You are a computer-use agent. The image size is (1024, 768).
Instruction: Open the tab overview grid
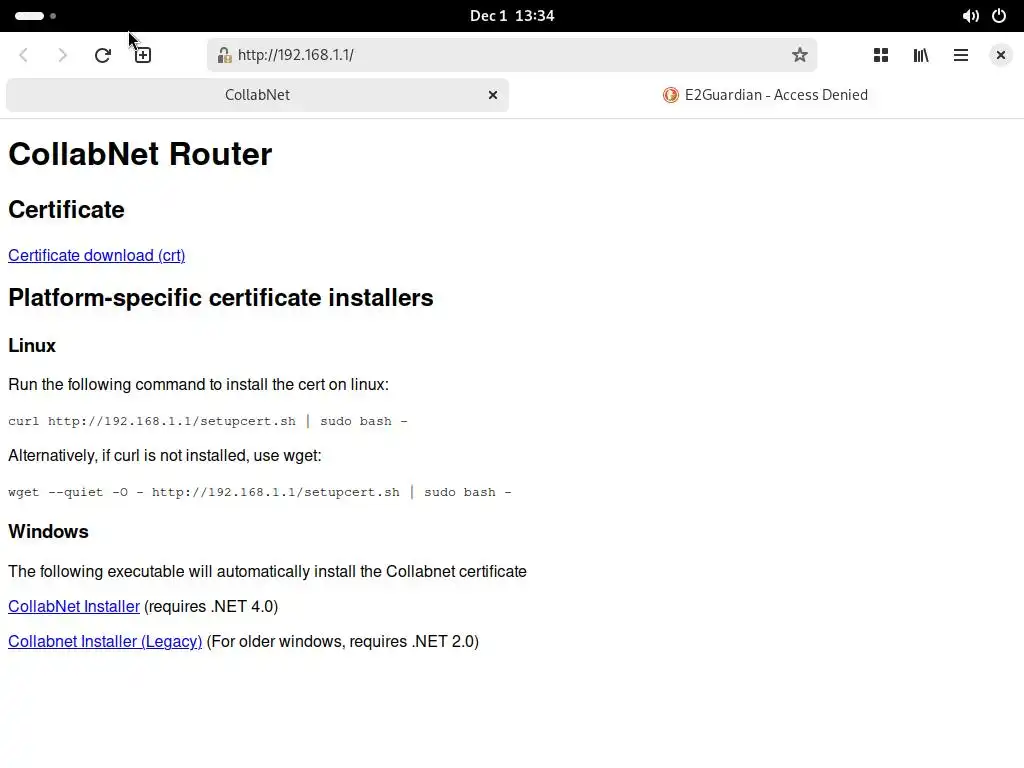(880, 55)
